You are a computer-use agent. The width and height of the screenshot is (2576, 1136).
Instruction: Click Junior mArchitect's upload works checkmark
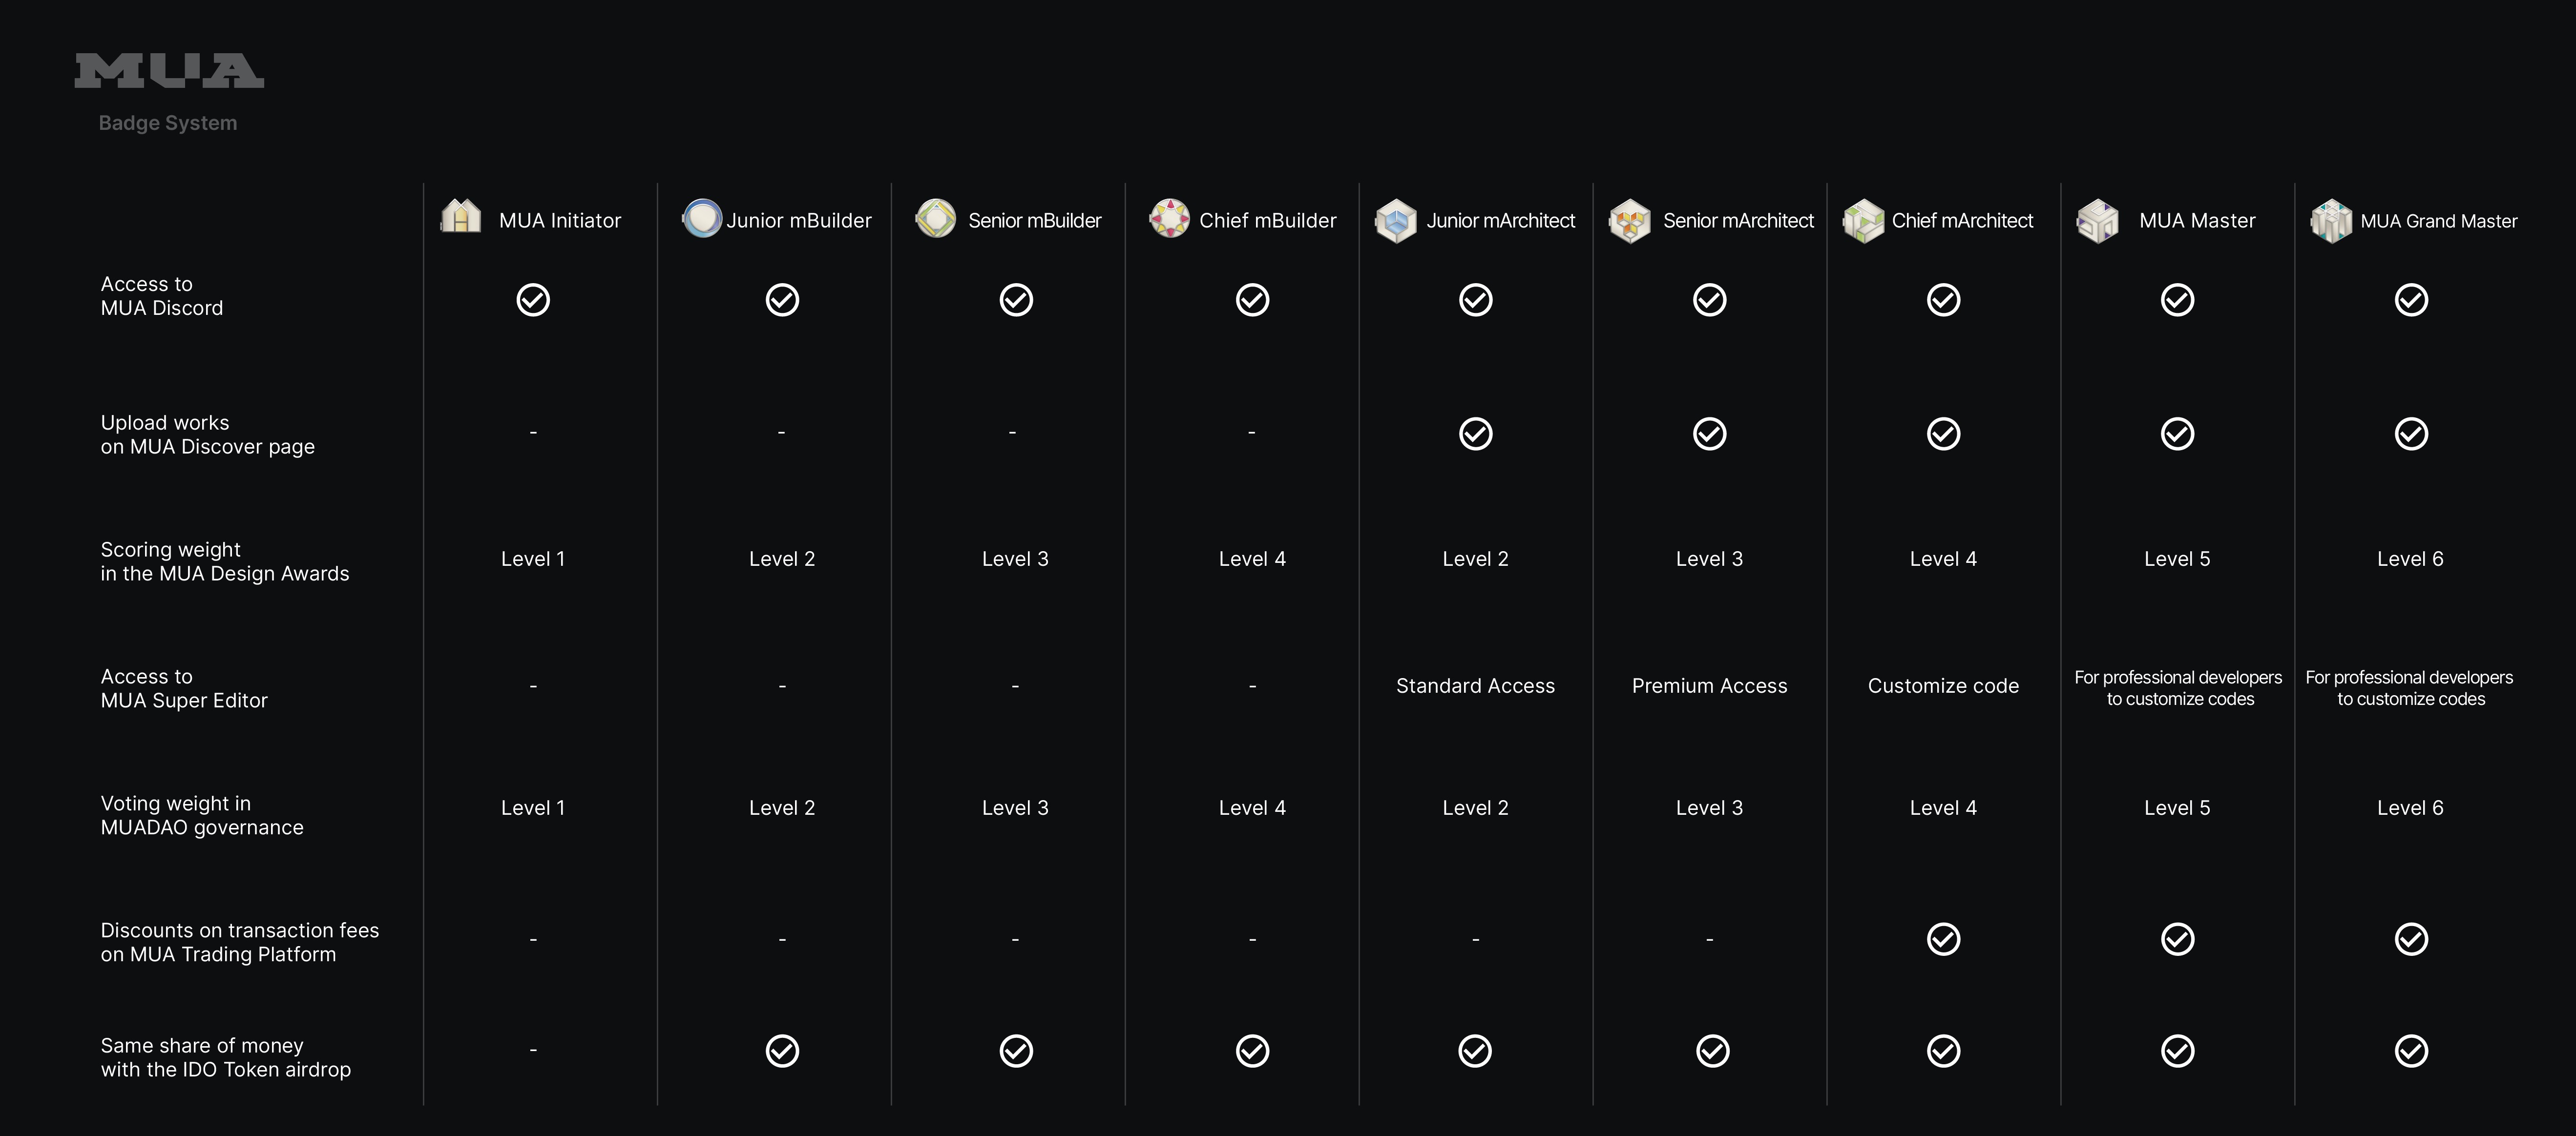tap(1475, 434)
